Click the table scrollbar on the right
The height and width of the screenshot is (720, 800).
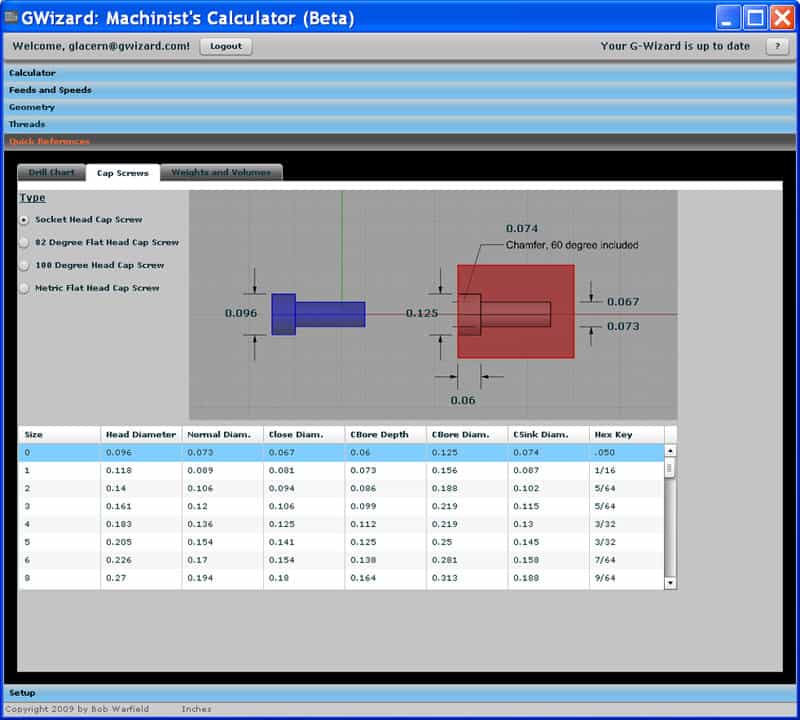[670, 510]
